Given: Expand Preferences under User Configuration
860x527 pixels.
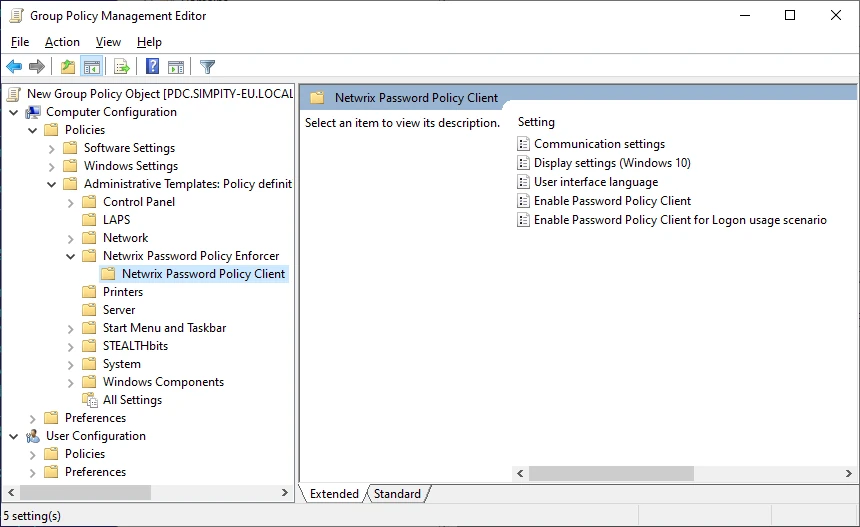Looking at the screenshot, I should (32, 473).
